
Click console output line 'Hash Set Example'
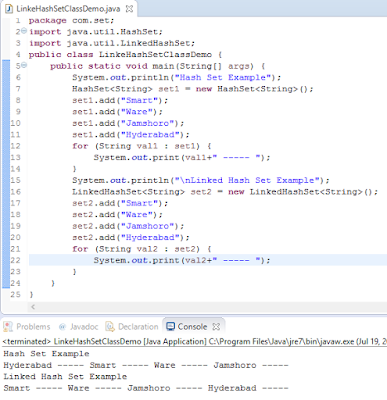click(46, 354)
